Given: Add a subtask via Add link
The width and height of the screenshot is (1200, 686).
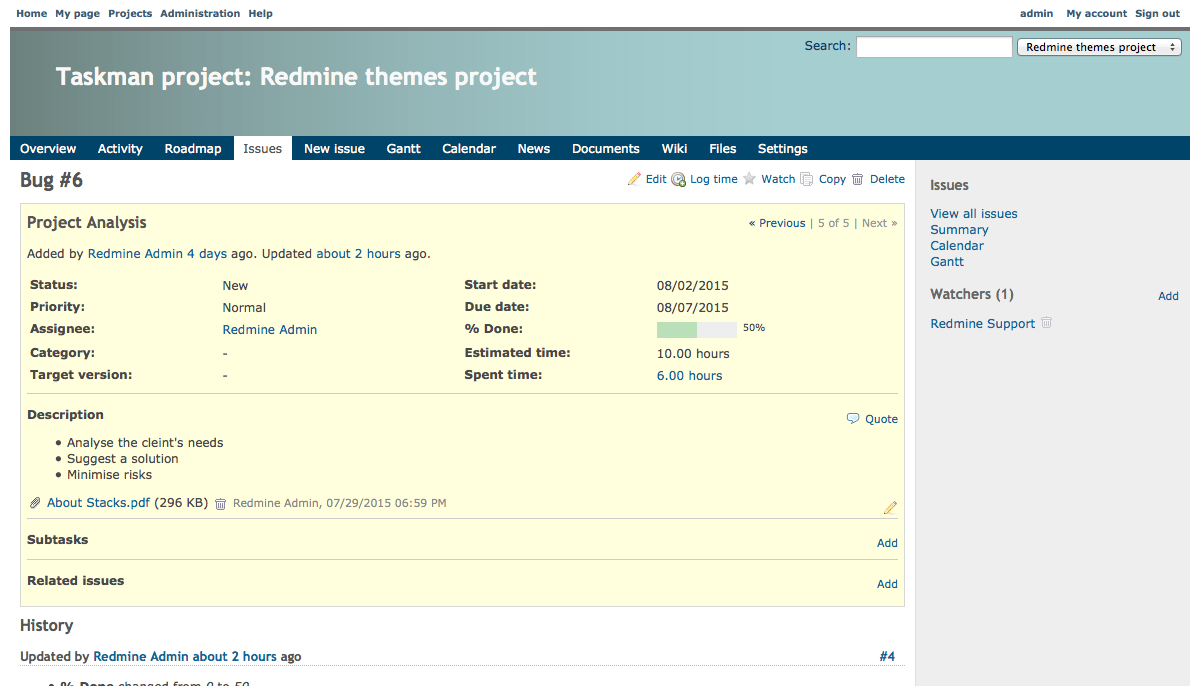Looking at the screenshot, I should pos(887,543).
